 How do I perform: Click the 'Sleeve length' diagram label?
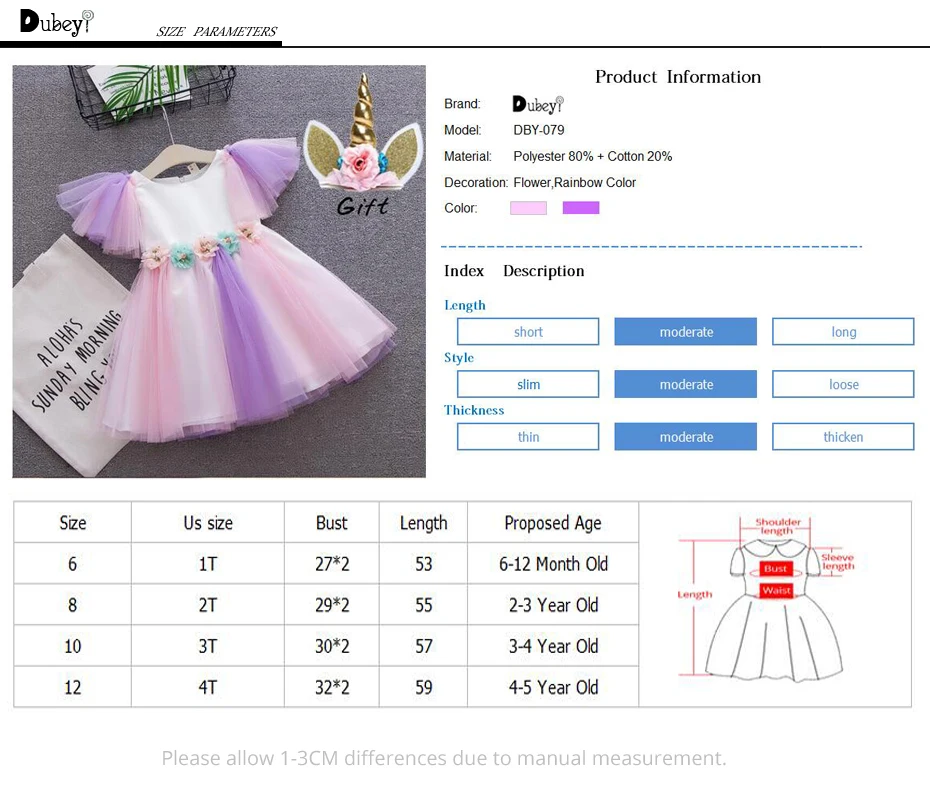[x=837, y=562]
